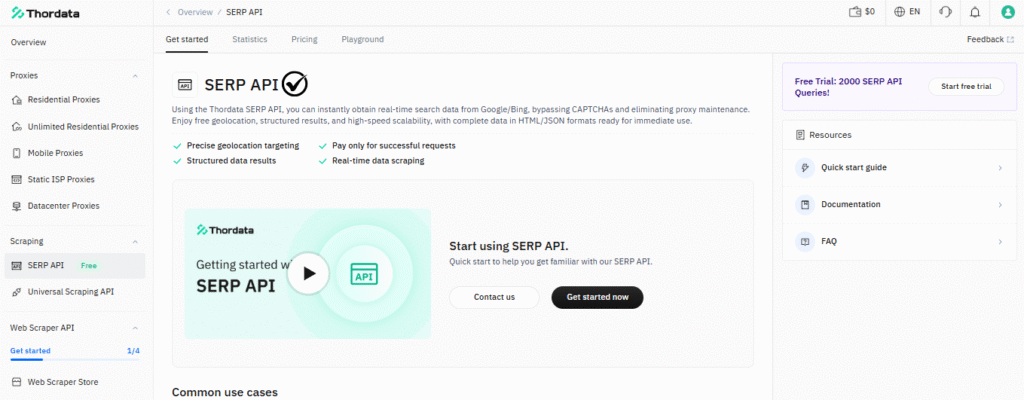This screenshot has height=400, width=1024.
Task: Open Residential Proxies from sidebar
Action: (64, 100)
